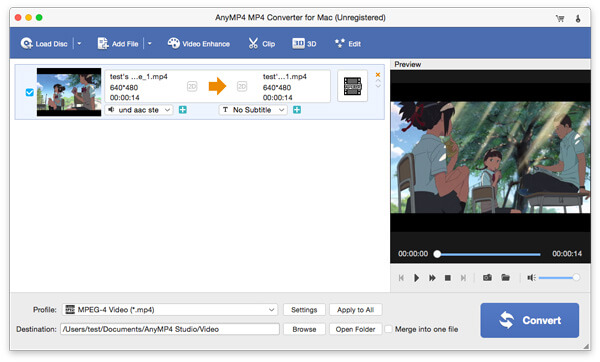Click the big Convert button
This screenshot has height=362, width=600.
click(x=530, y=320)
